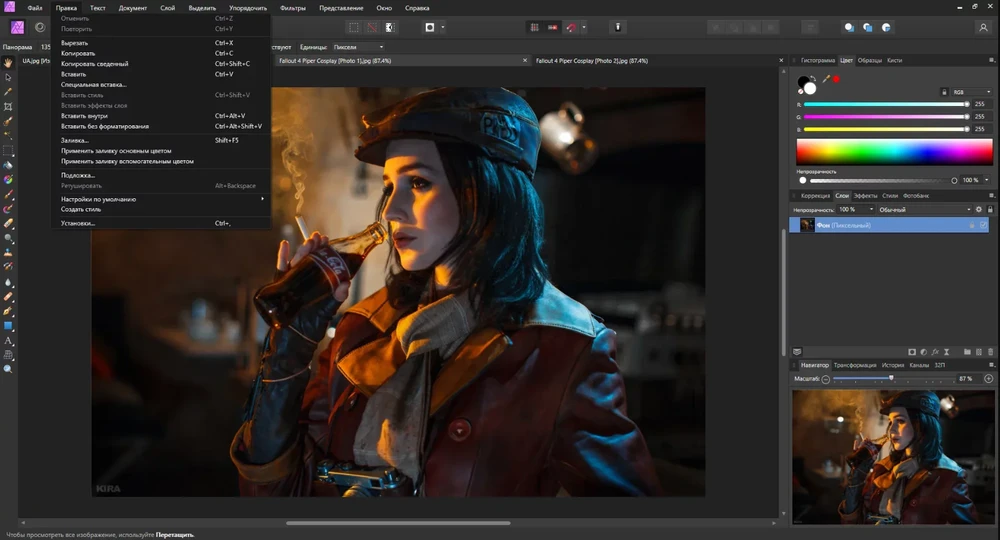
Task: Toggle the color model lock icon
Action: tap(944, 92)
